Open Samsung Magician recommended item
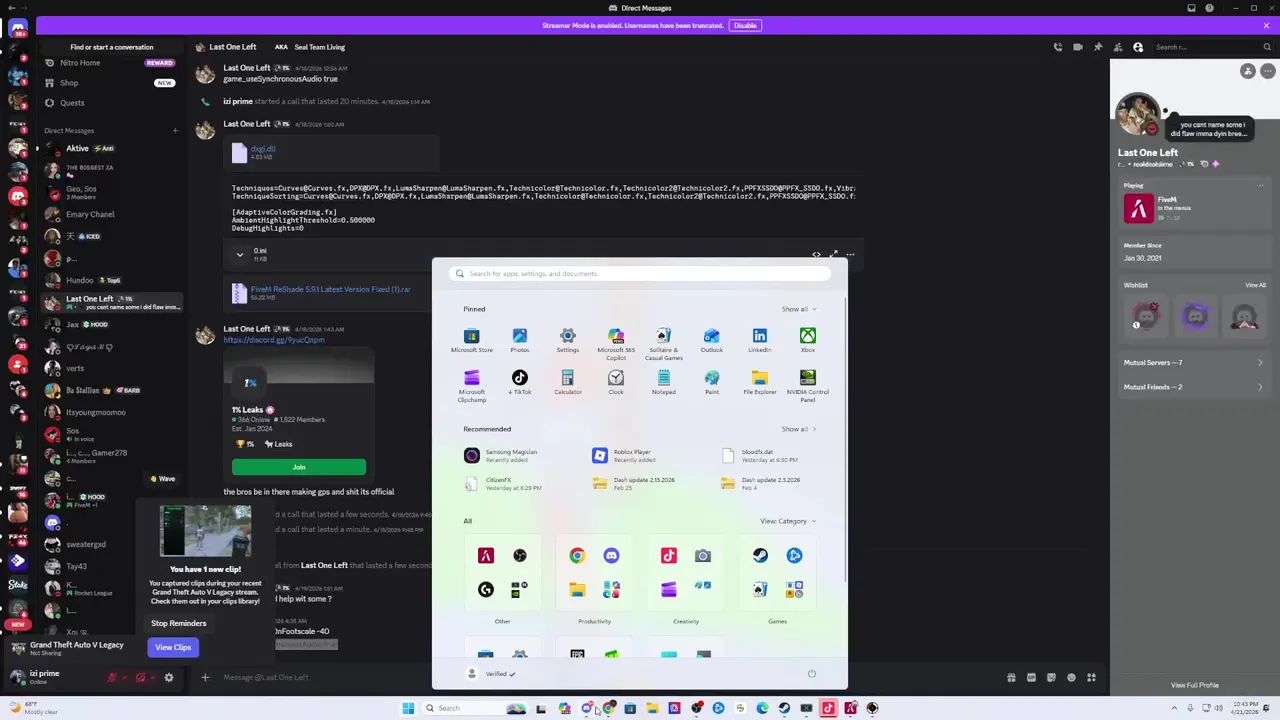Image resolution: width=1280 pixels, height=720 pixels. [x=510, y=455]
